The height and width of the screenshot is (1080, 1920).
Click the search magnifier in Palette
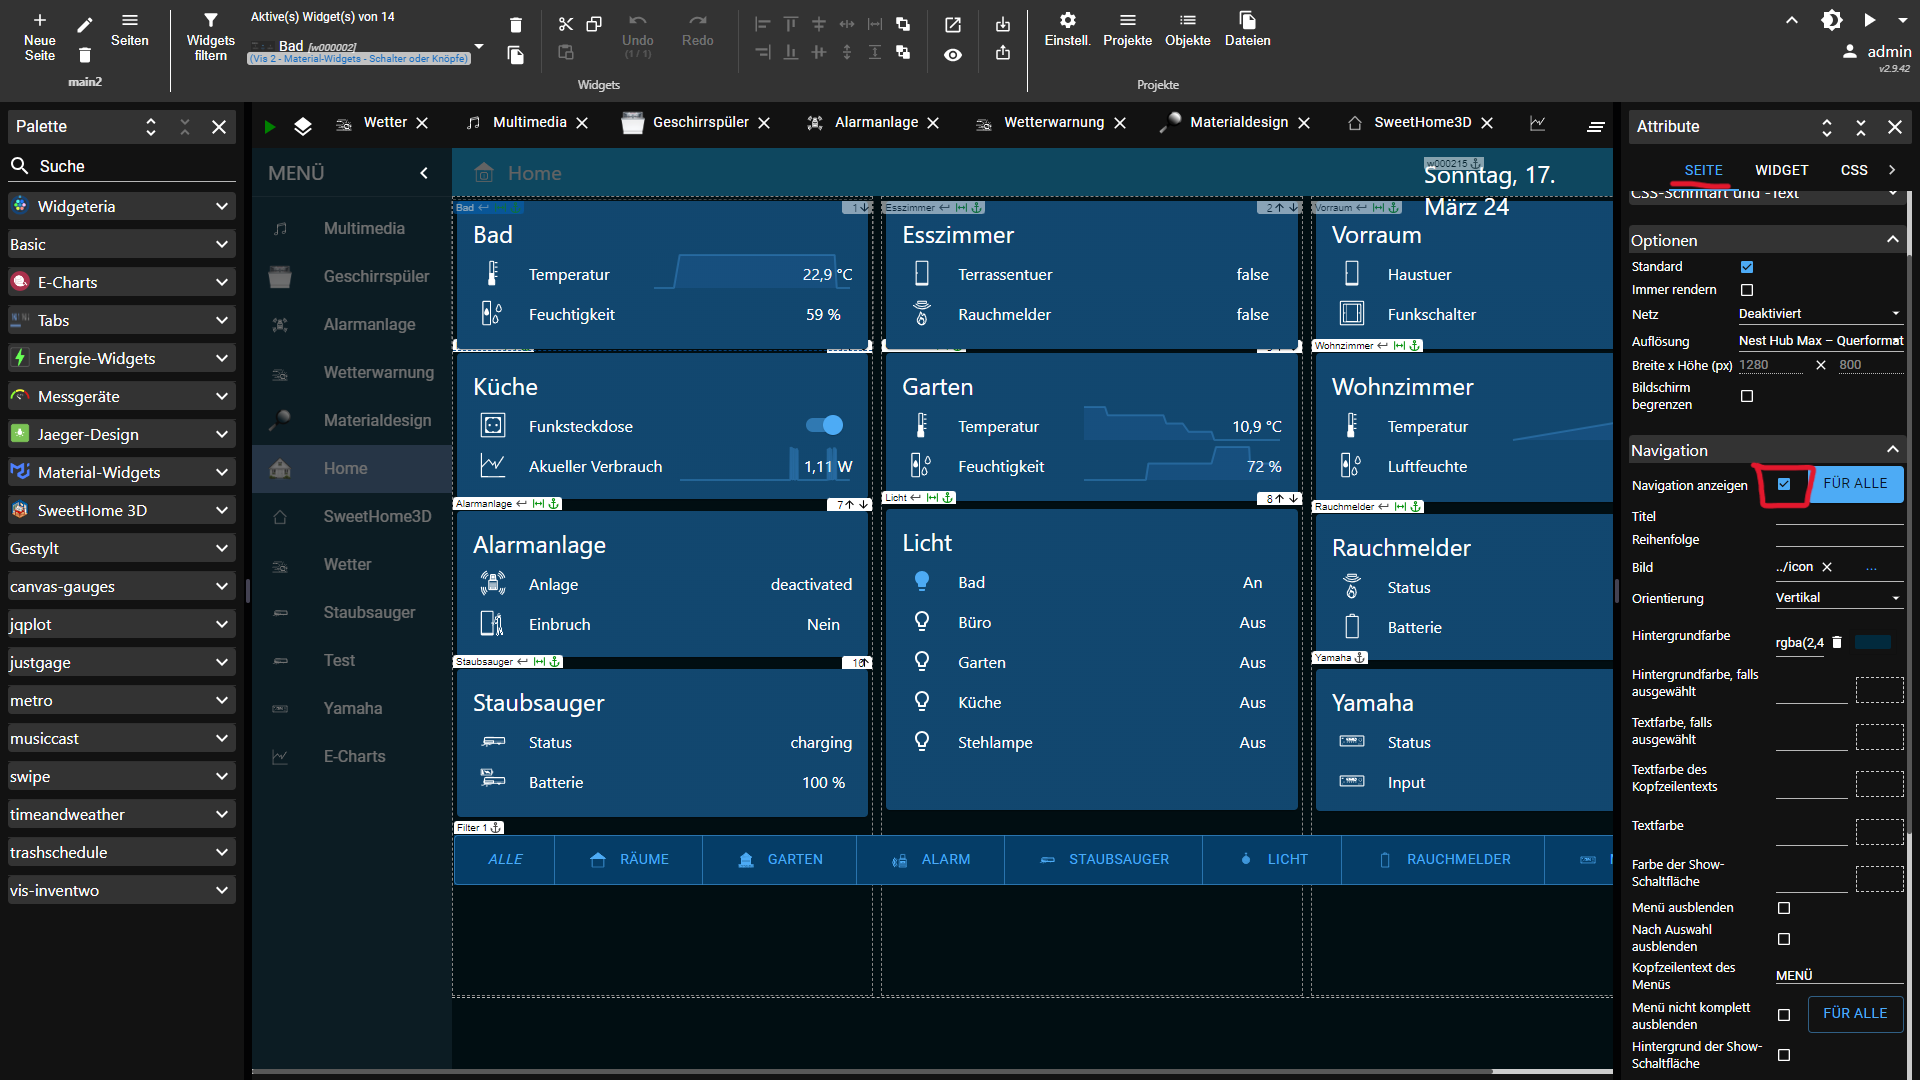click(19, 165)
